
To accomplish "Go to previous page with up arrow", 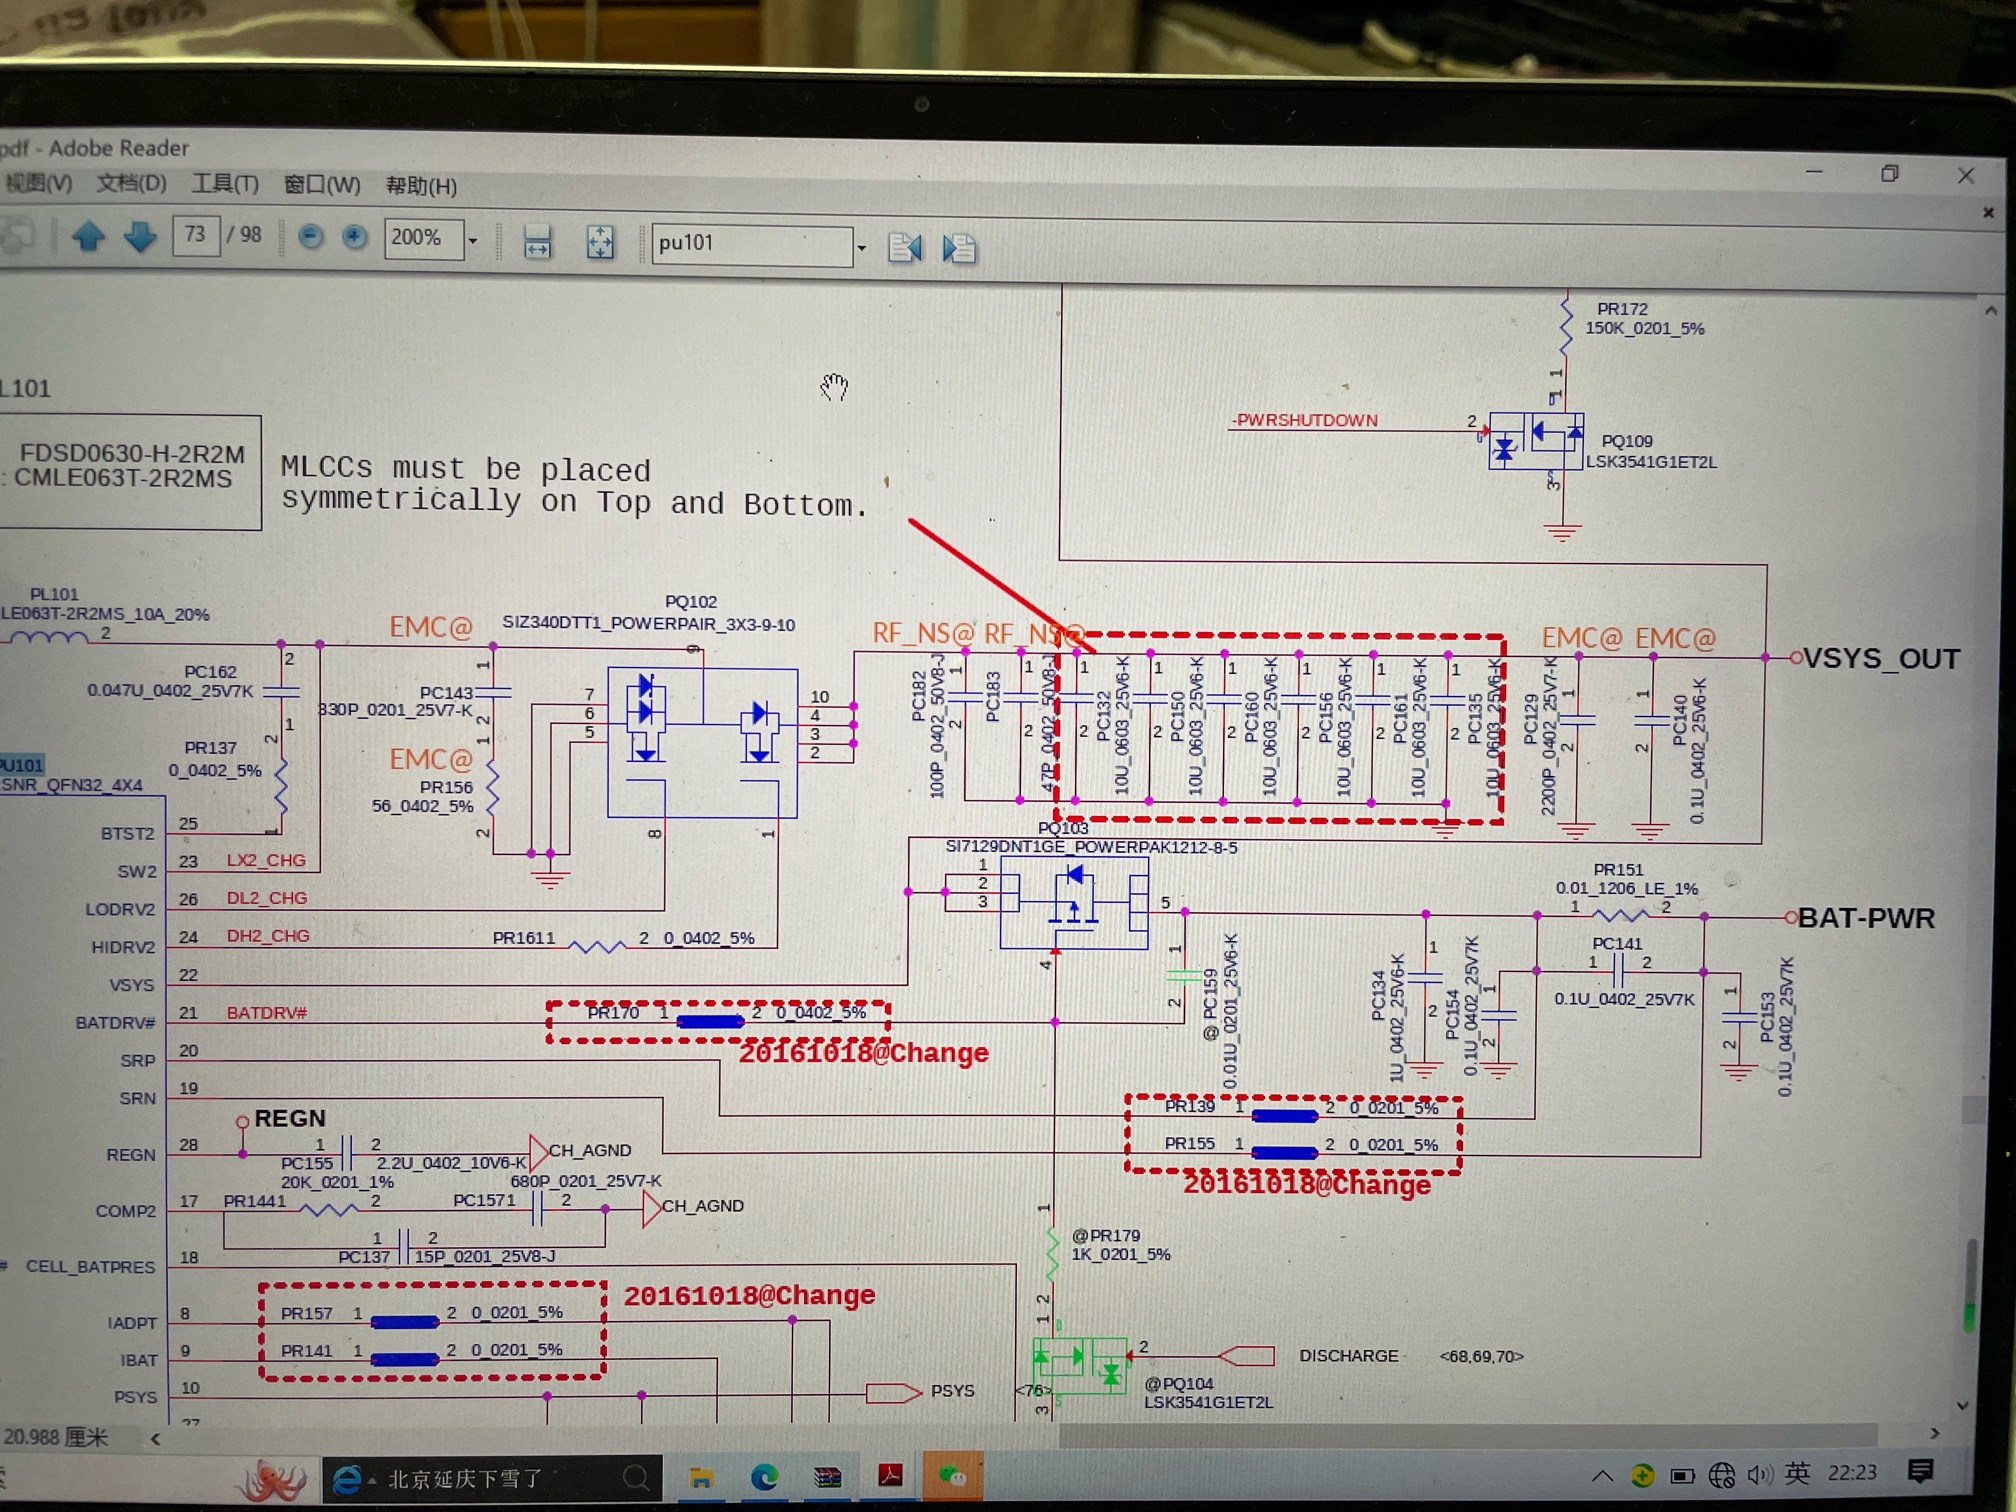I will point(88,236).
